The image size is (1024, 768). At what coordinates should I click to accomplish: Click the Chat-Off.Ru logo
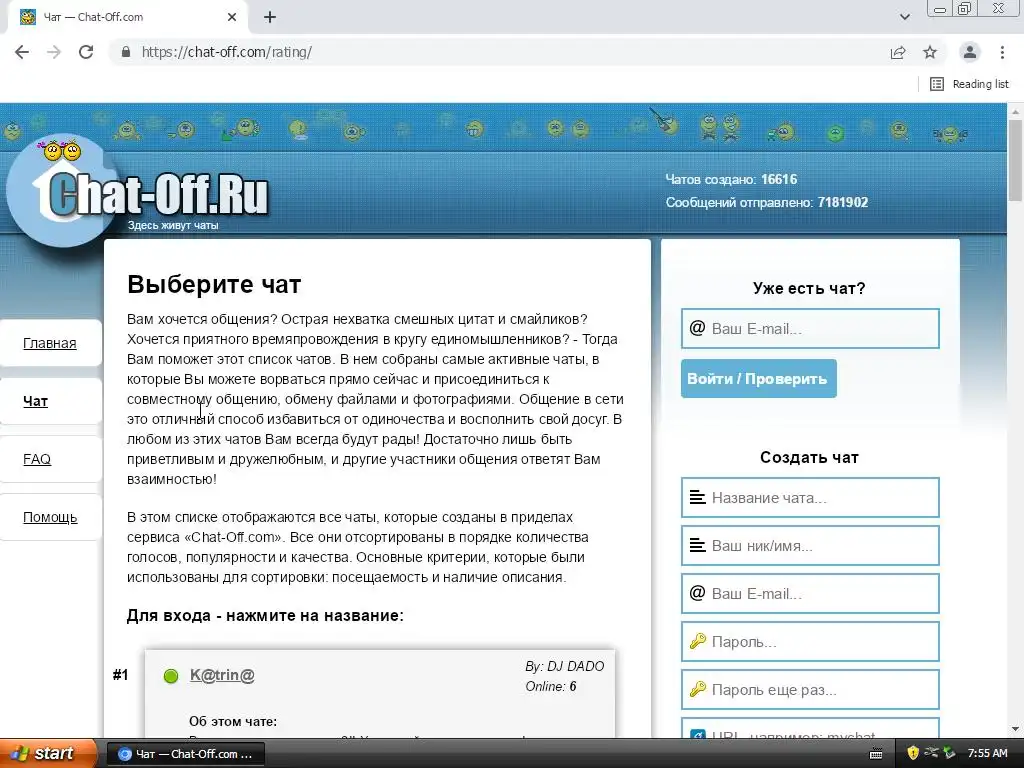click(138, 191)
